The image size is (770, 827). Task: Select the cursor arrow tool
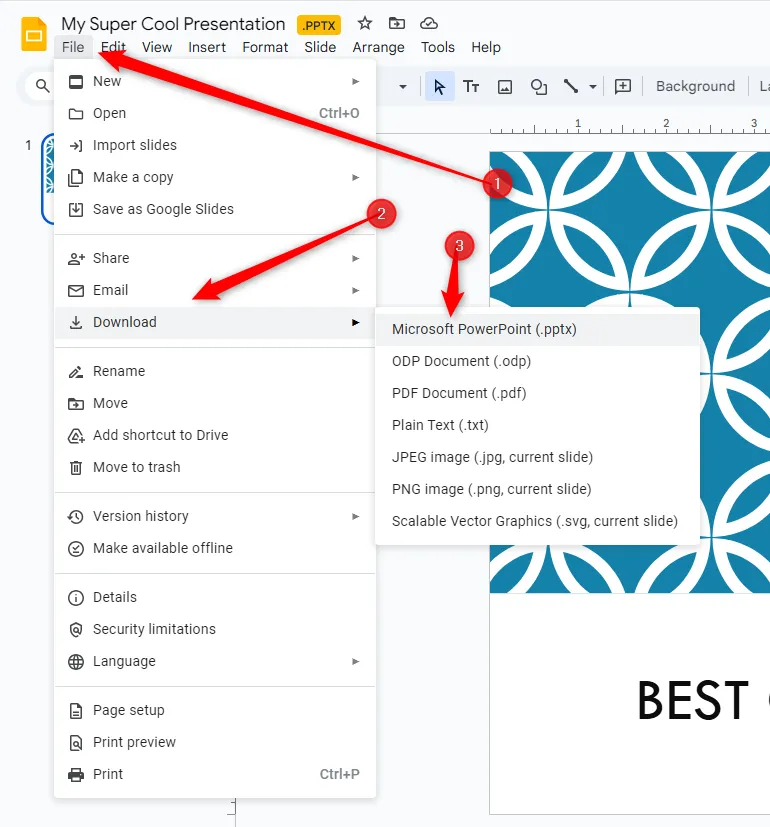point(439,86)
